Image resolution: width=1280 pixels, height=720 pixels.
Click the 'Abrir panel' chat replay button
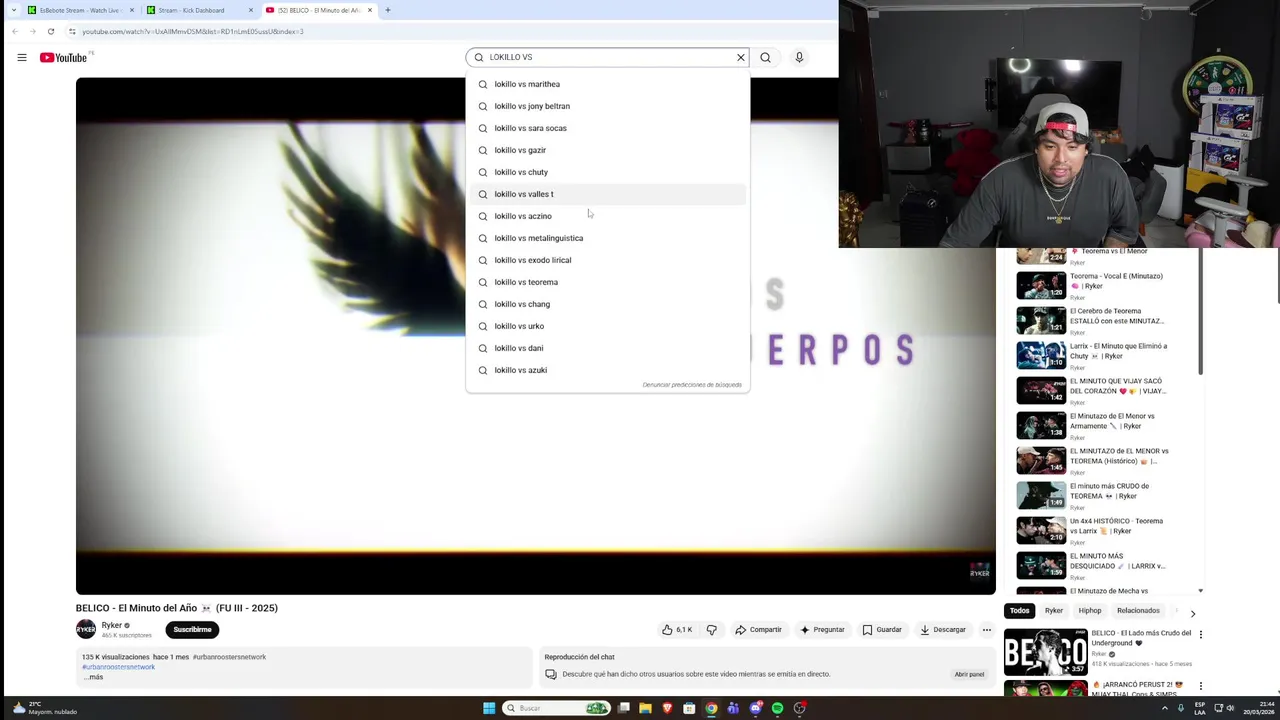coord(969,674)
